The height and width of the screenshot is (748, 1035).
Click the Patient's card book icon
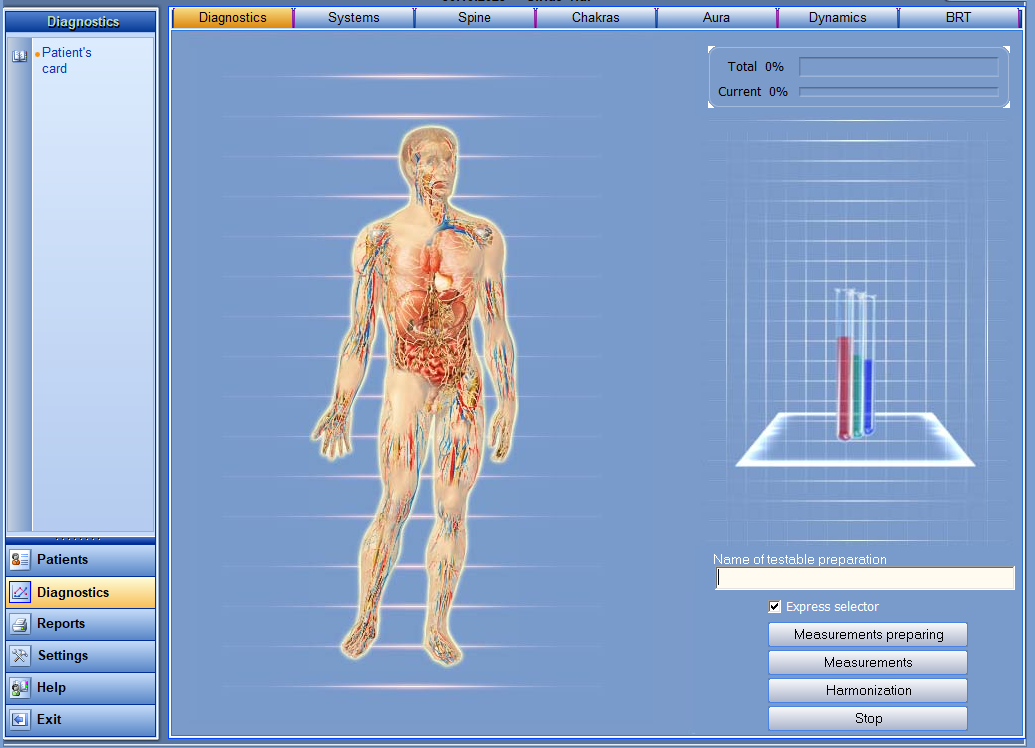point(19,56)
